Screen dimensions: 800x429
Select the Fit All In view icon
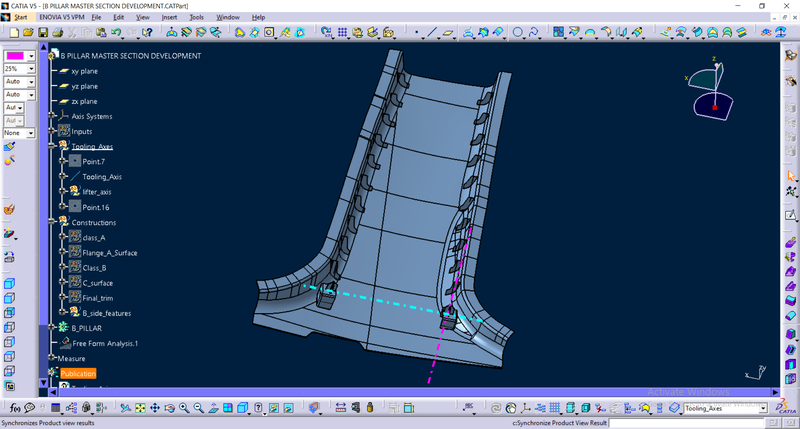coord(141,408)
